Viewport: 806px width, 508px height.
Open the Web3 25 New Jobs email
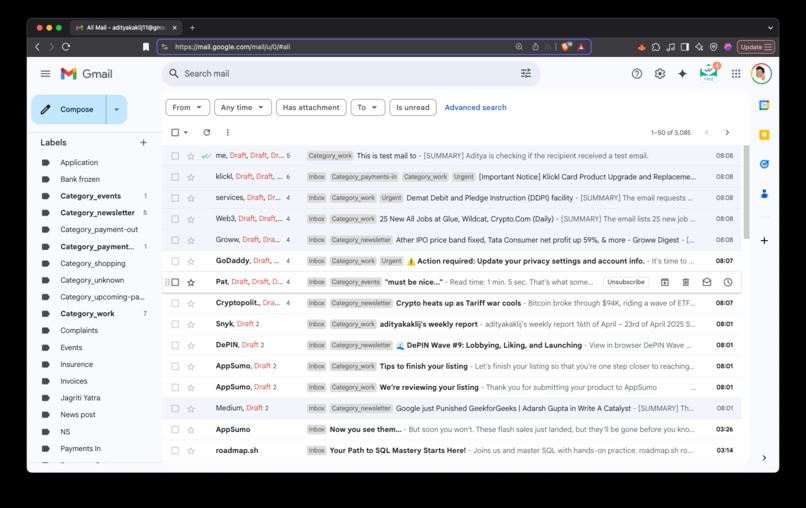tap(452, 219)
